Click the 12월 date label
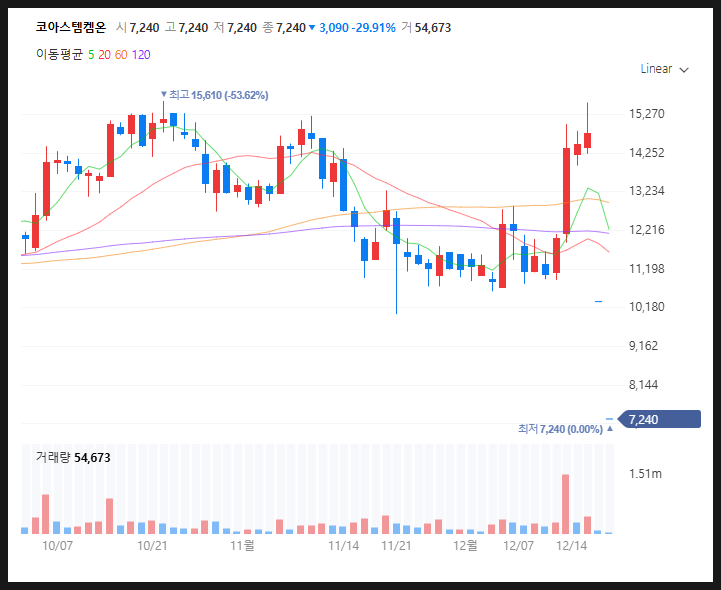The width and height of the screenshot is (721, 590). point(465,546)
